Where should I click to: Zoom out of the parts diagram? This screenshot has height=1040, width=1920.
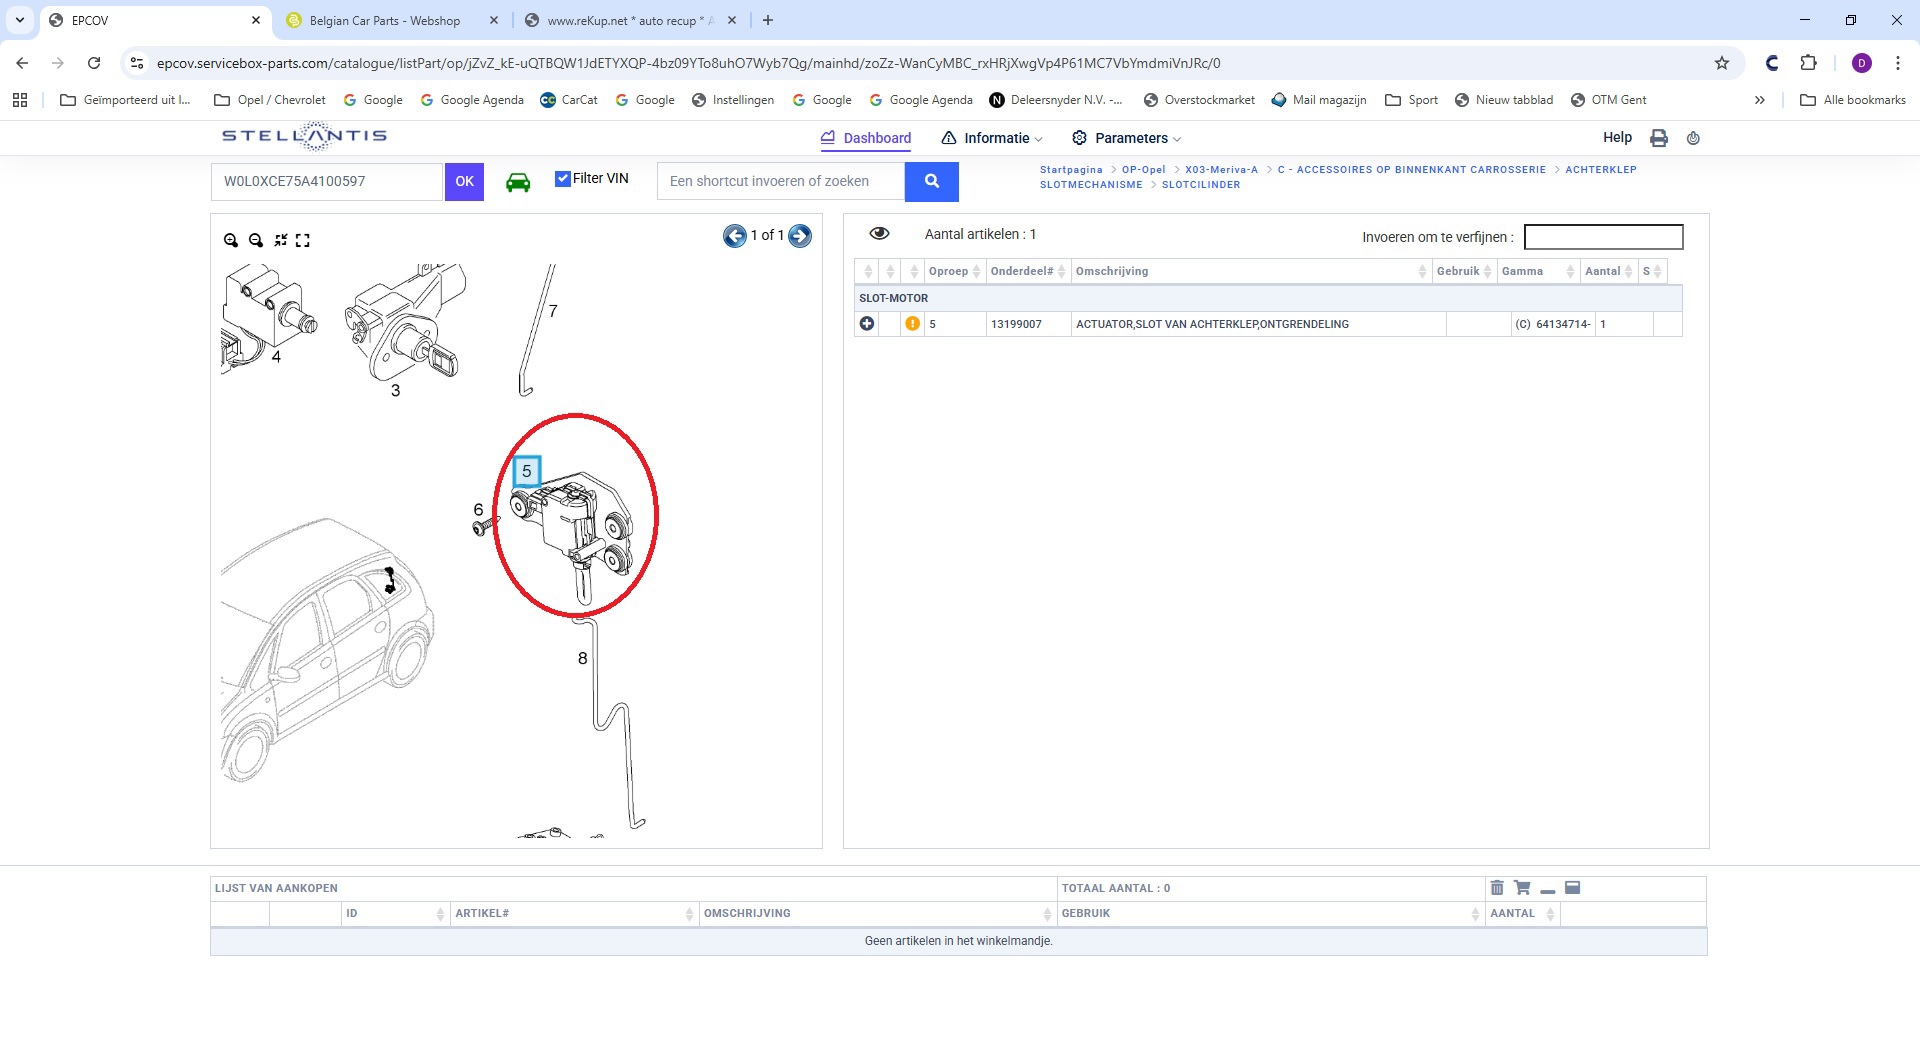click(x=256, y=240)
